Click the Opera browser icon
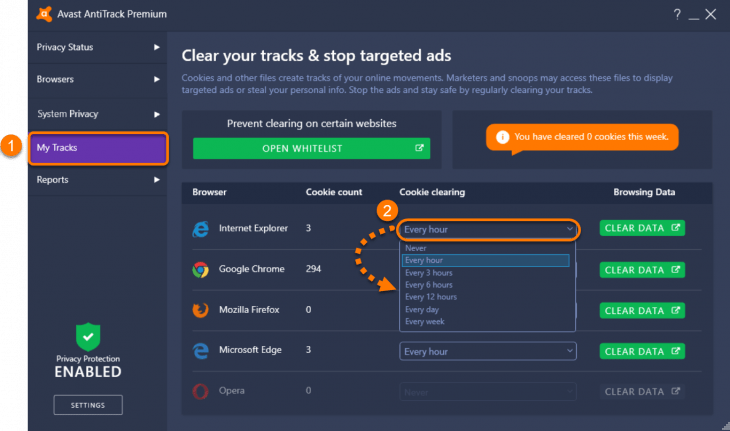The image size is (730, 431). (x=201, y=391)
